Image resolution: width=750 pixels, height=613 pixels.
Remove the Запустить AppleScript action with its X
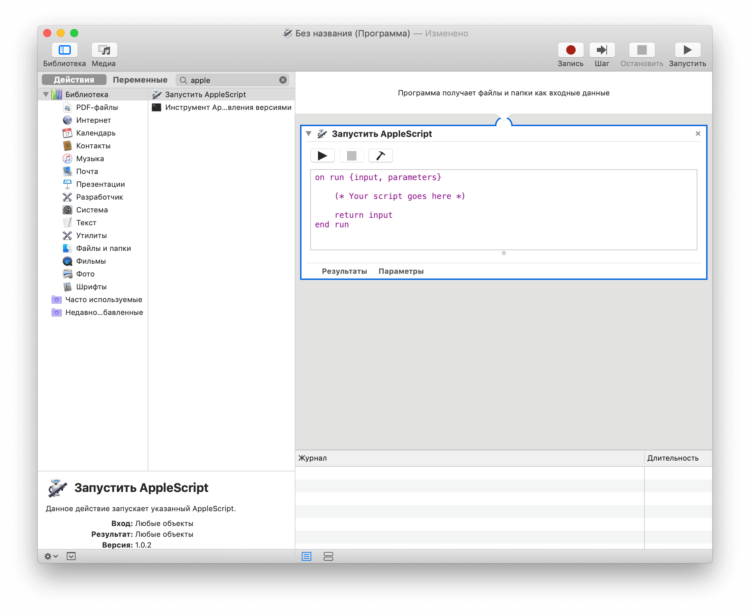(x=698, y=134)
